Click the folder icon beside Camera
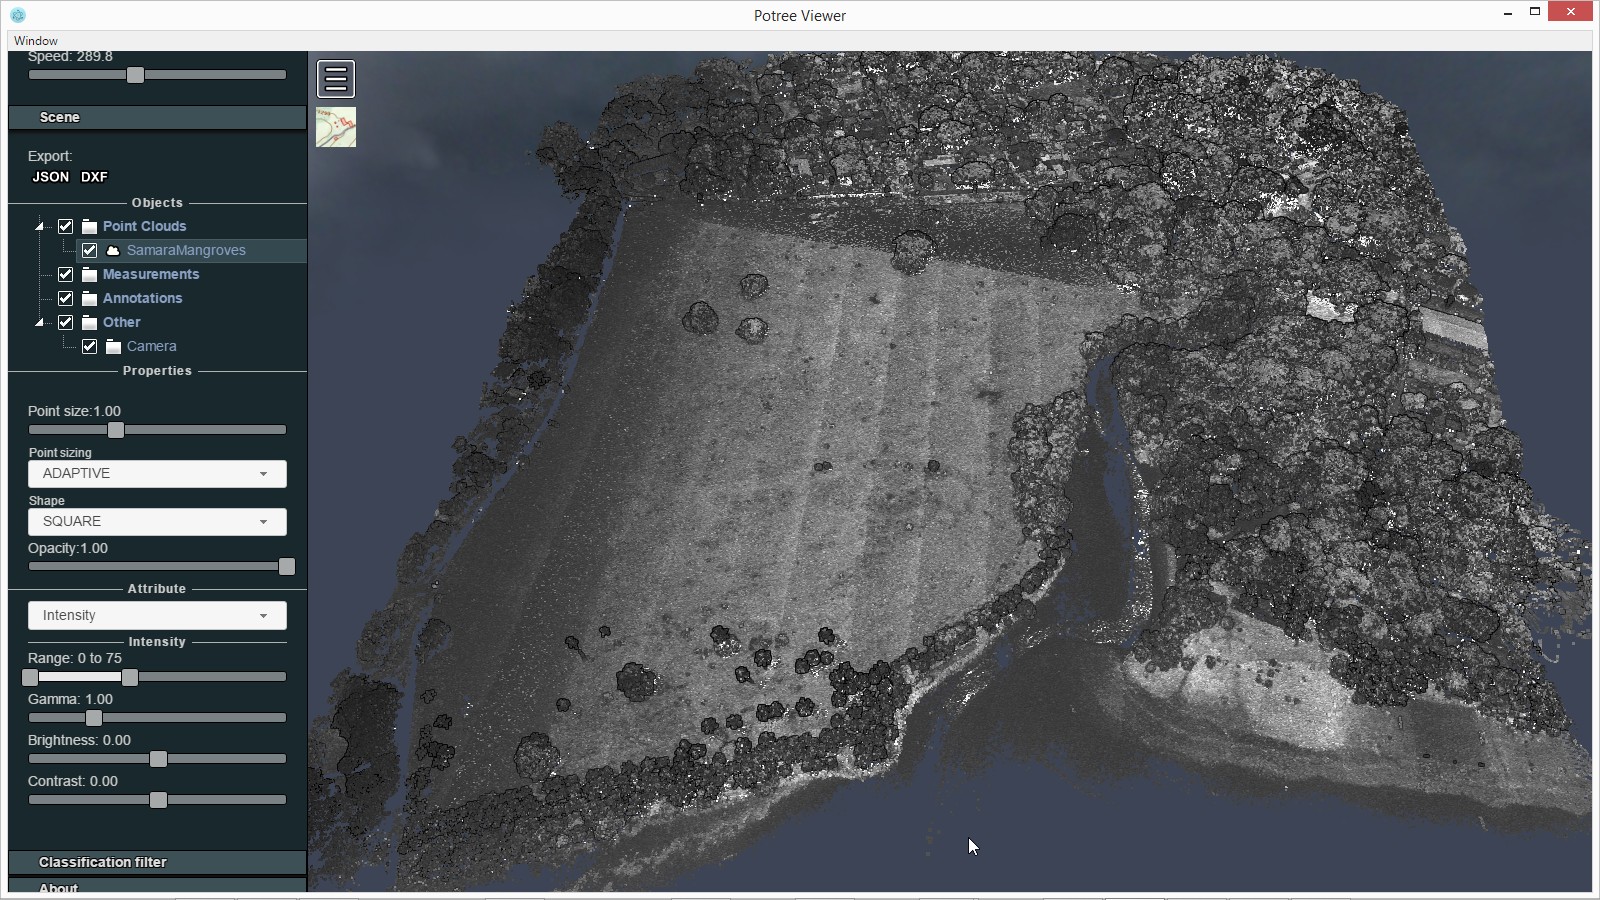Image resolution: width=1600 pixels, height=900 pixels. [113, 346]
